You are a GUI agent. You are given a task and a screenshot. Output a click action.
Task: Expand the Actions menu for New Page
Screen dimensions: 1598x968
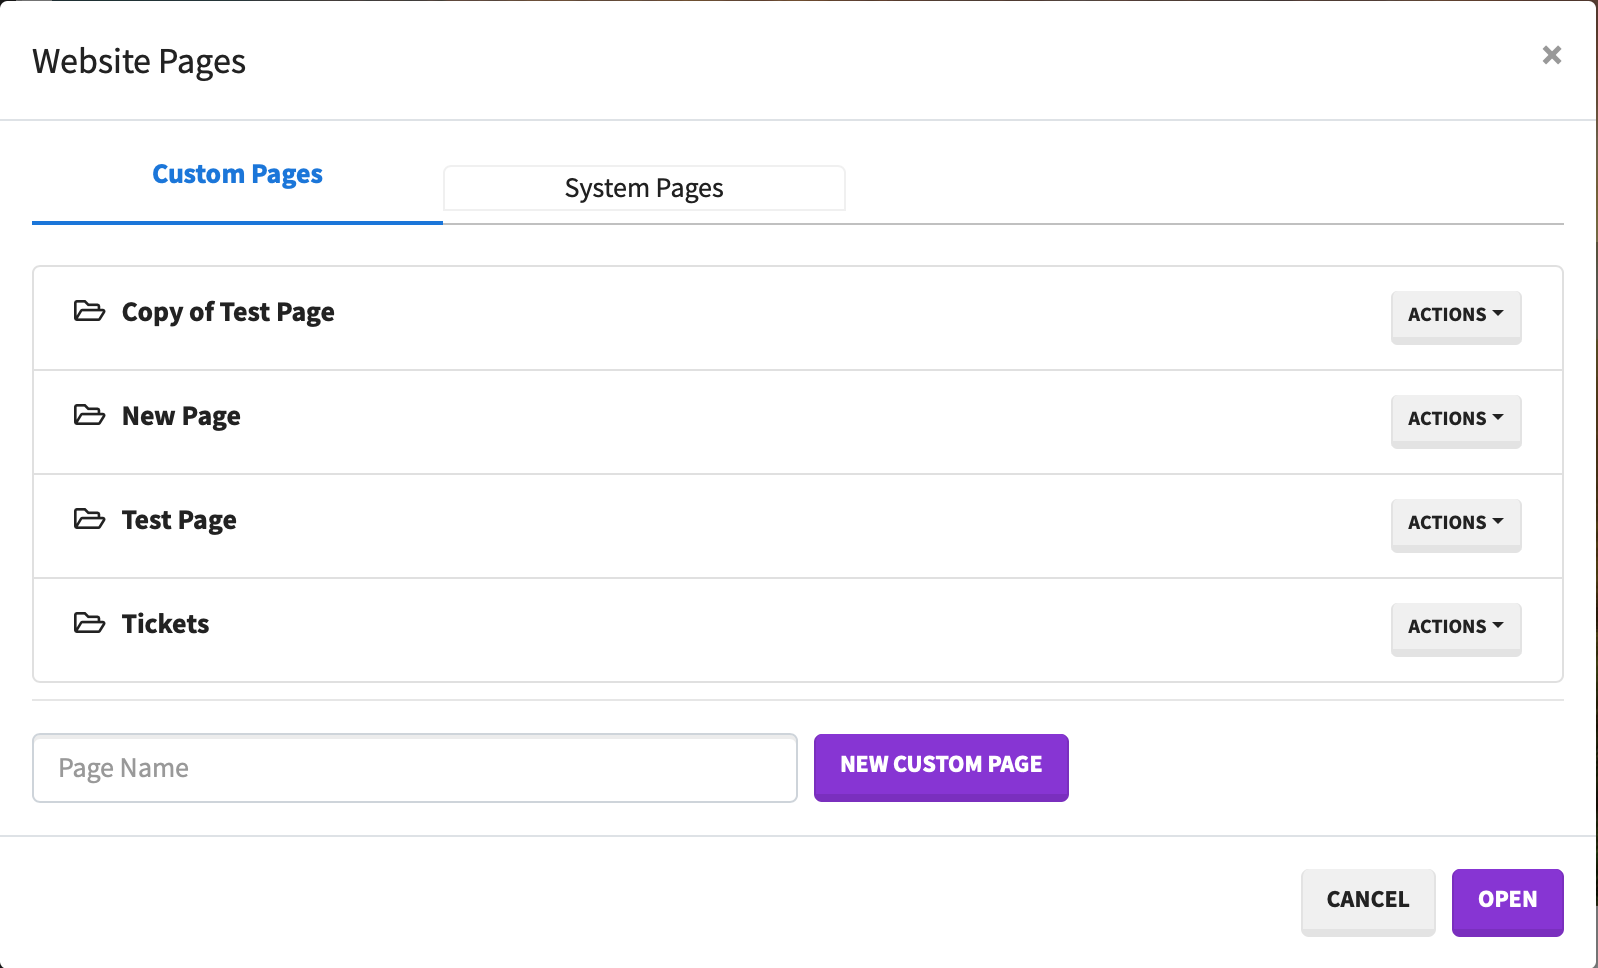coord(1455,419)
